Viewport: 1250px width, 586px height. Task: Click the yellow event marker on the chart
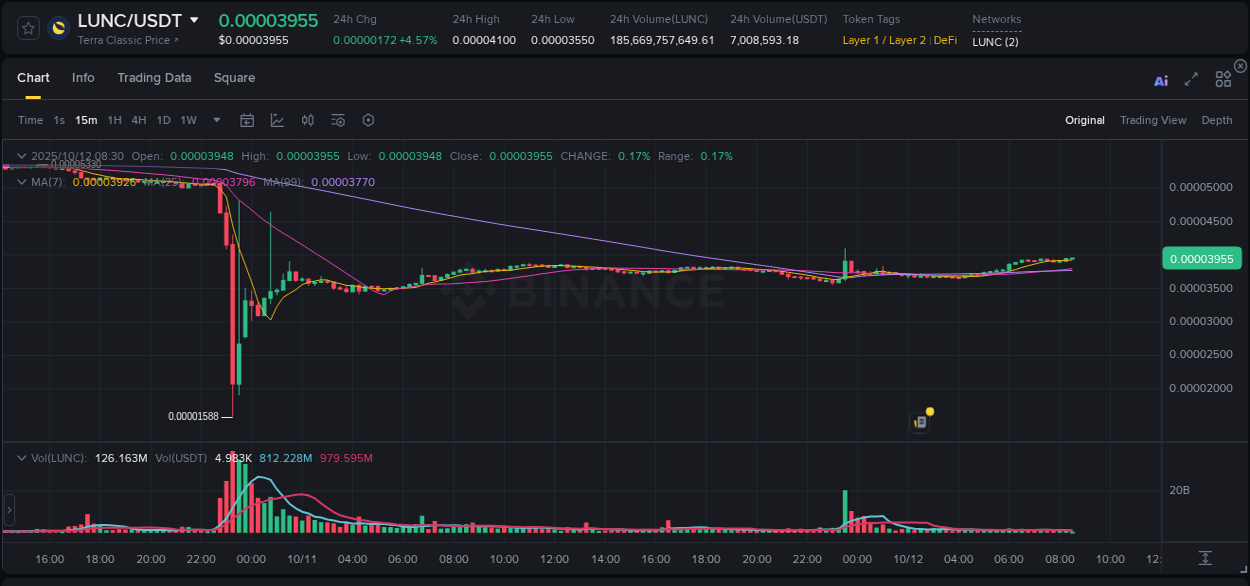(929, 411)
